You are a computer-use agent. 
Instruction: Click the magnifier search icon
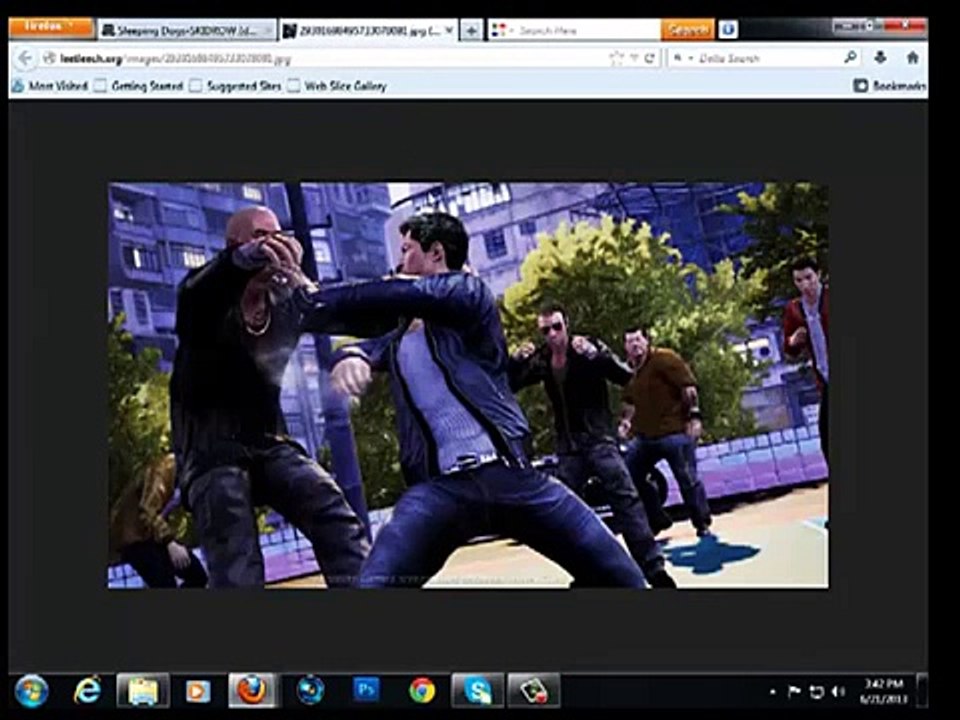(850, 58)
